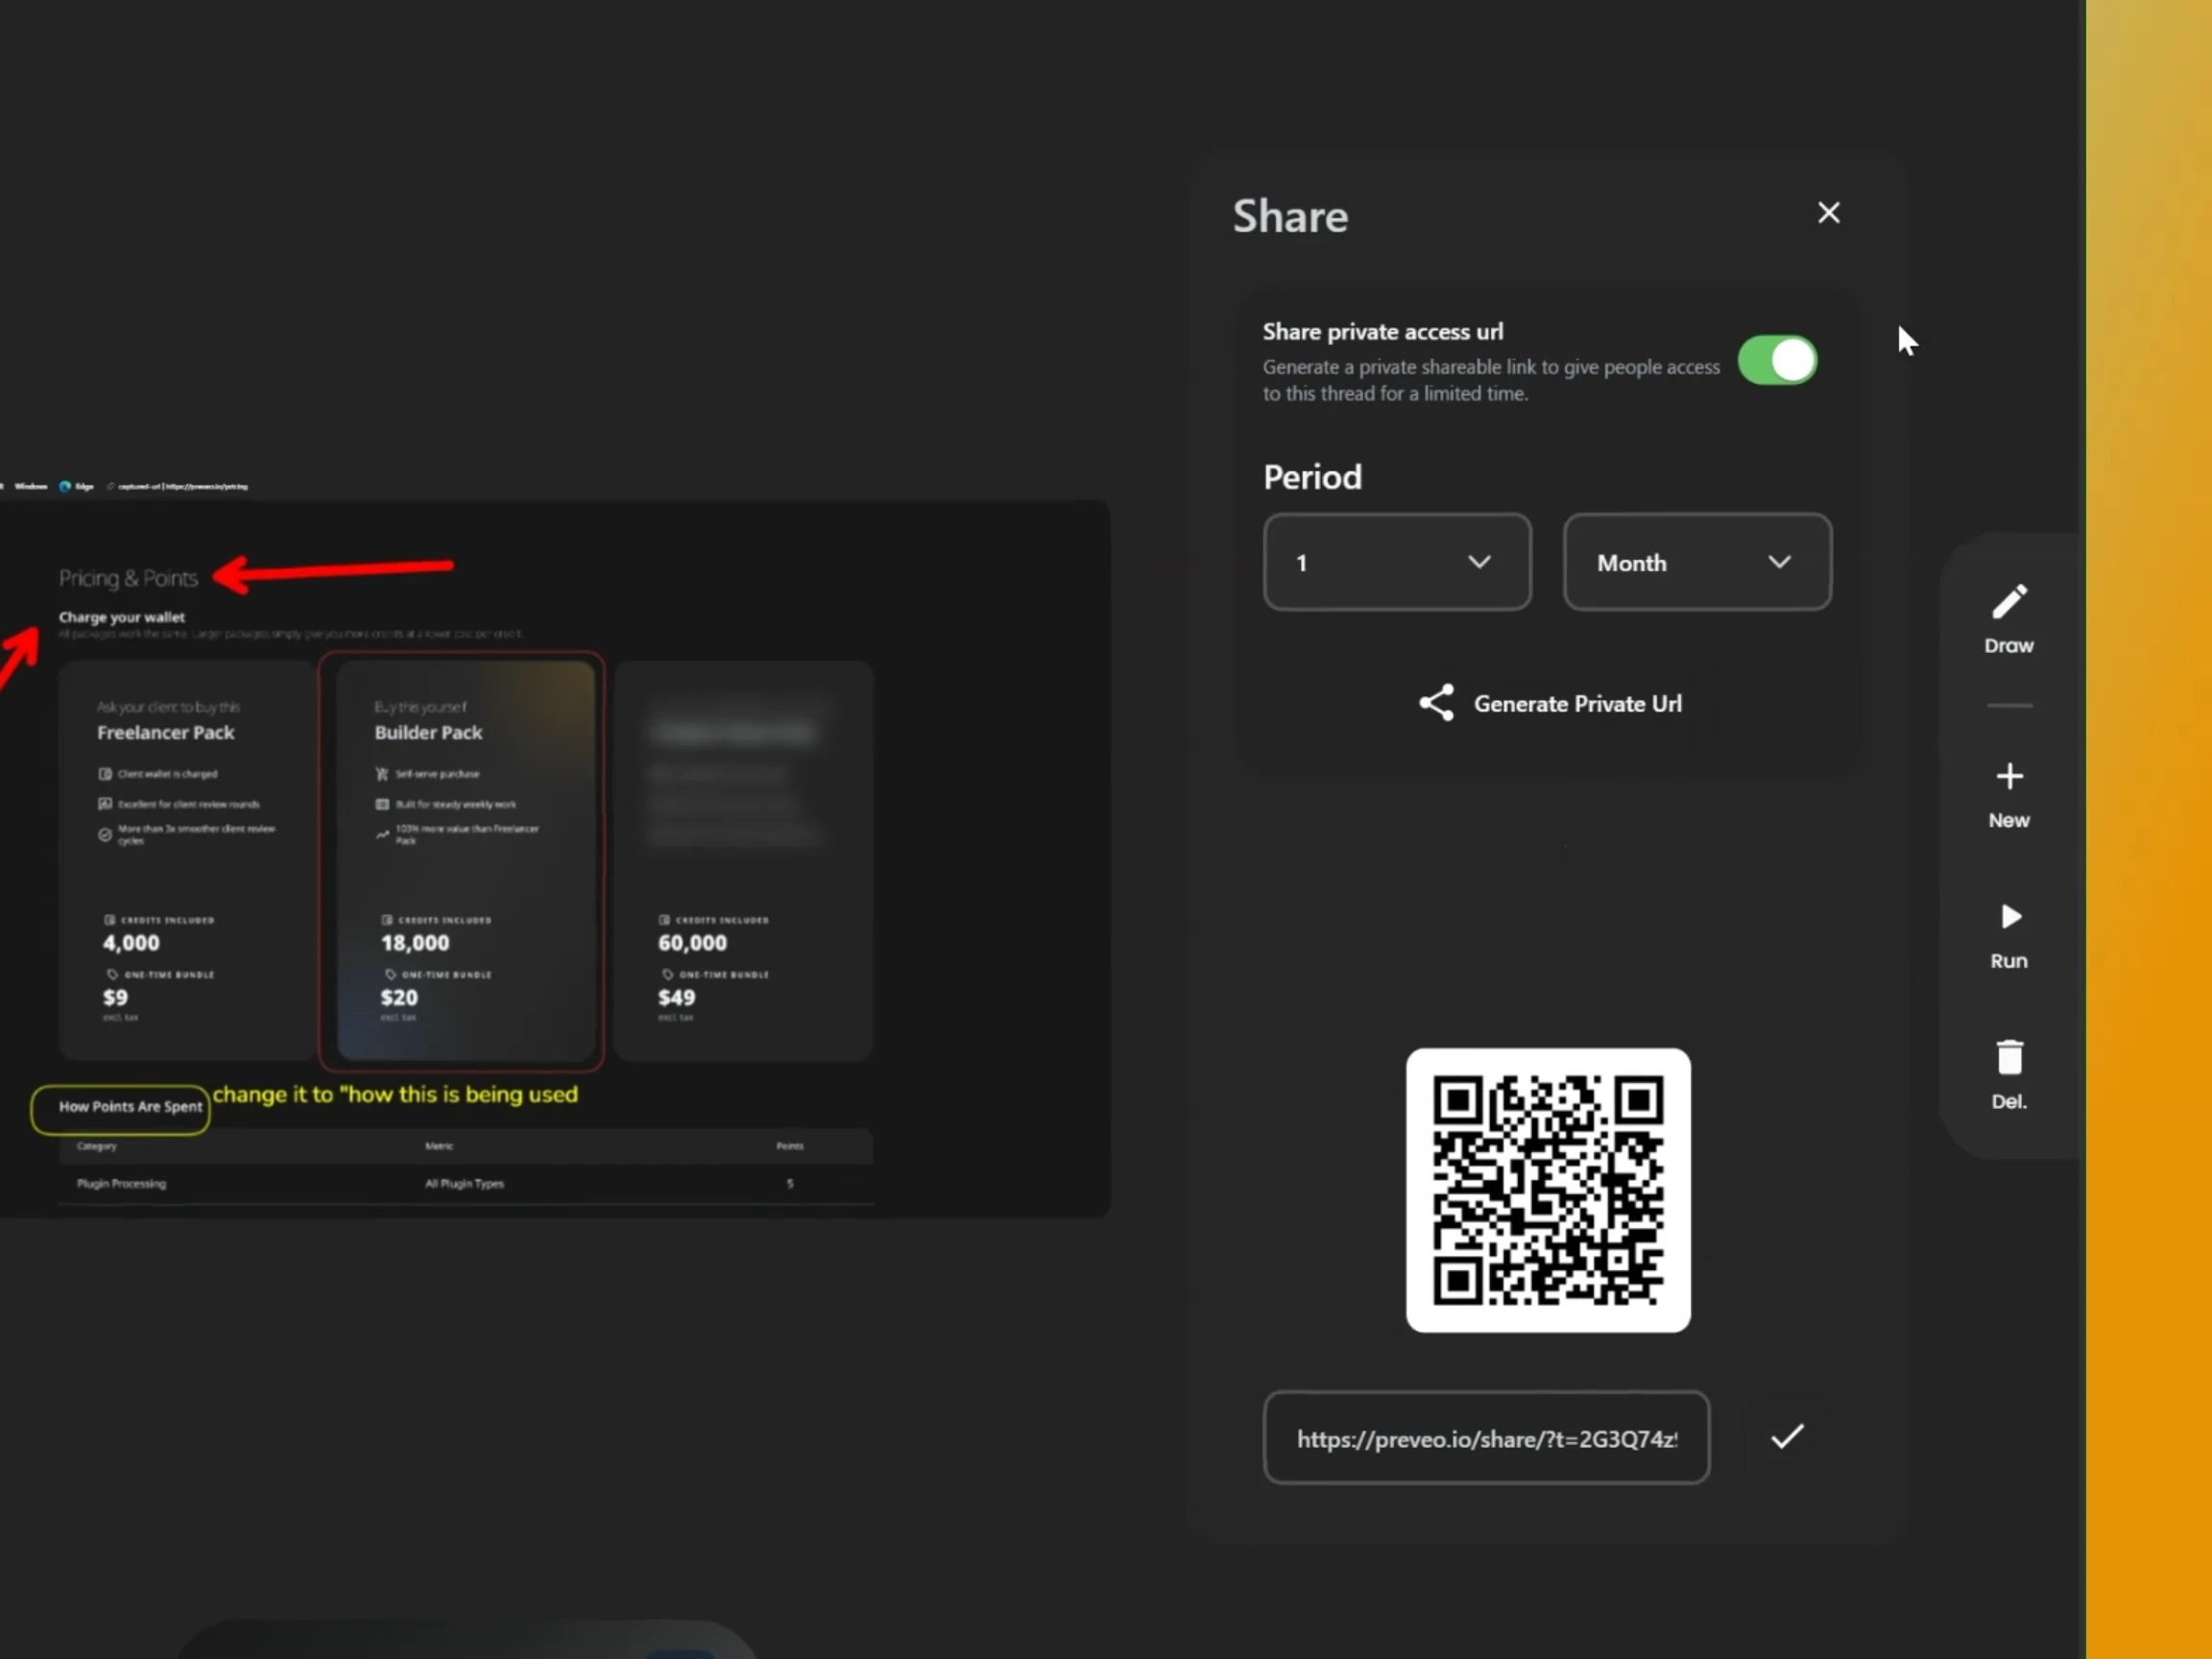Screen dimensions: 2212x1659
Task: Click the Plugin Processing table row
Action: tap(466, 1183)
